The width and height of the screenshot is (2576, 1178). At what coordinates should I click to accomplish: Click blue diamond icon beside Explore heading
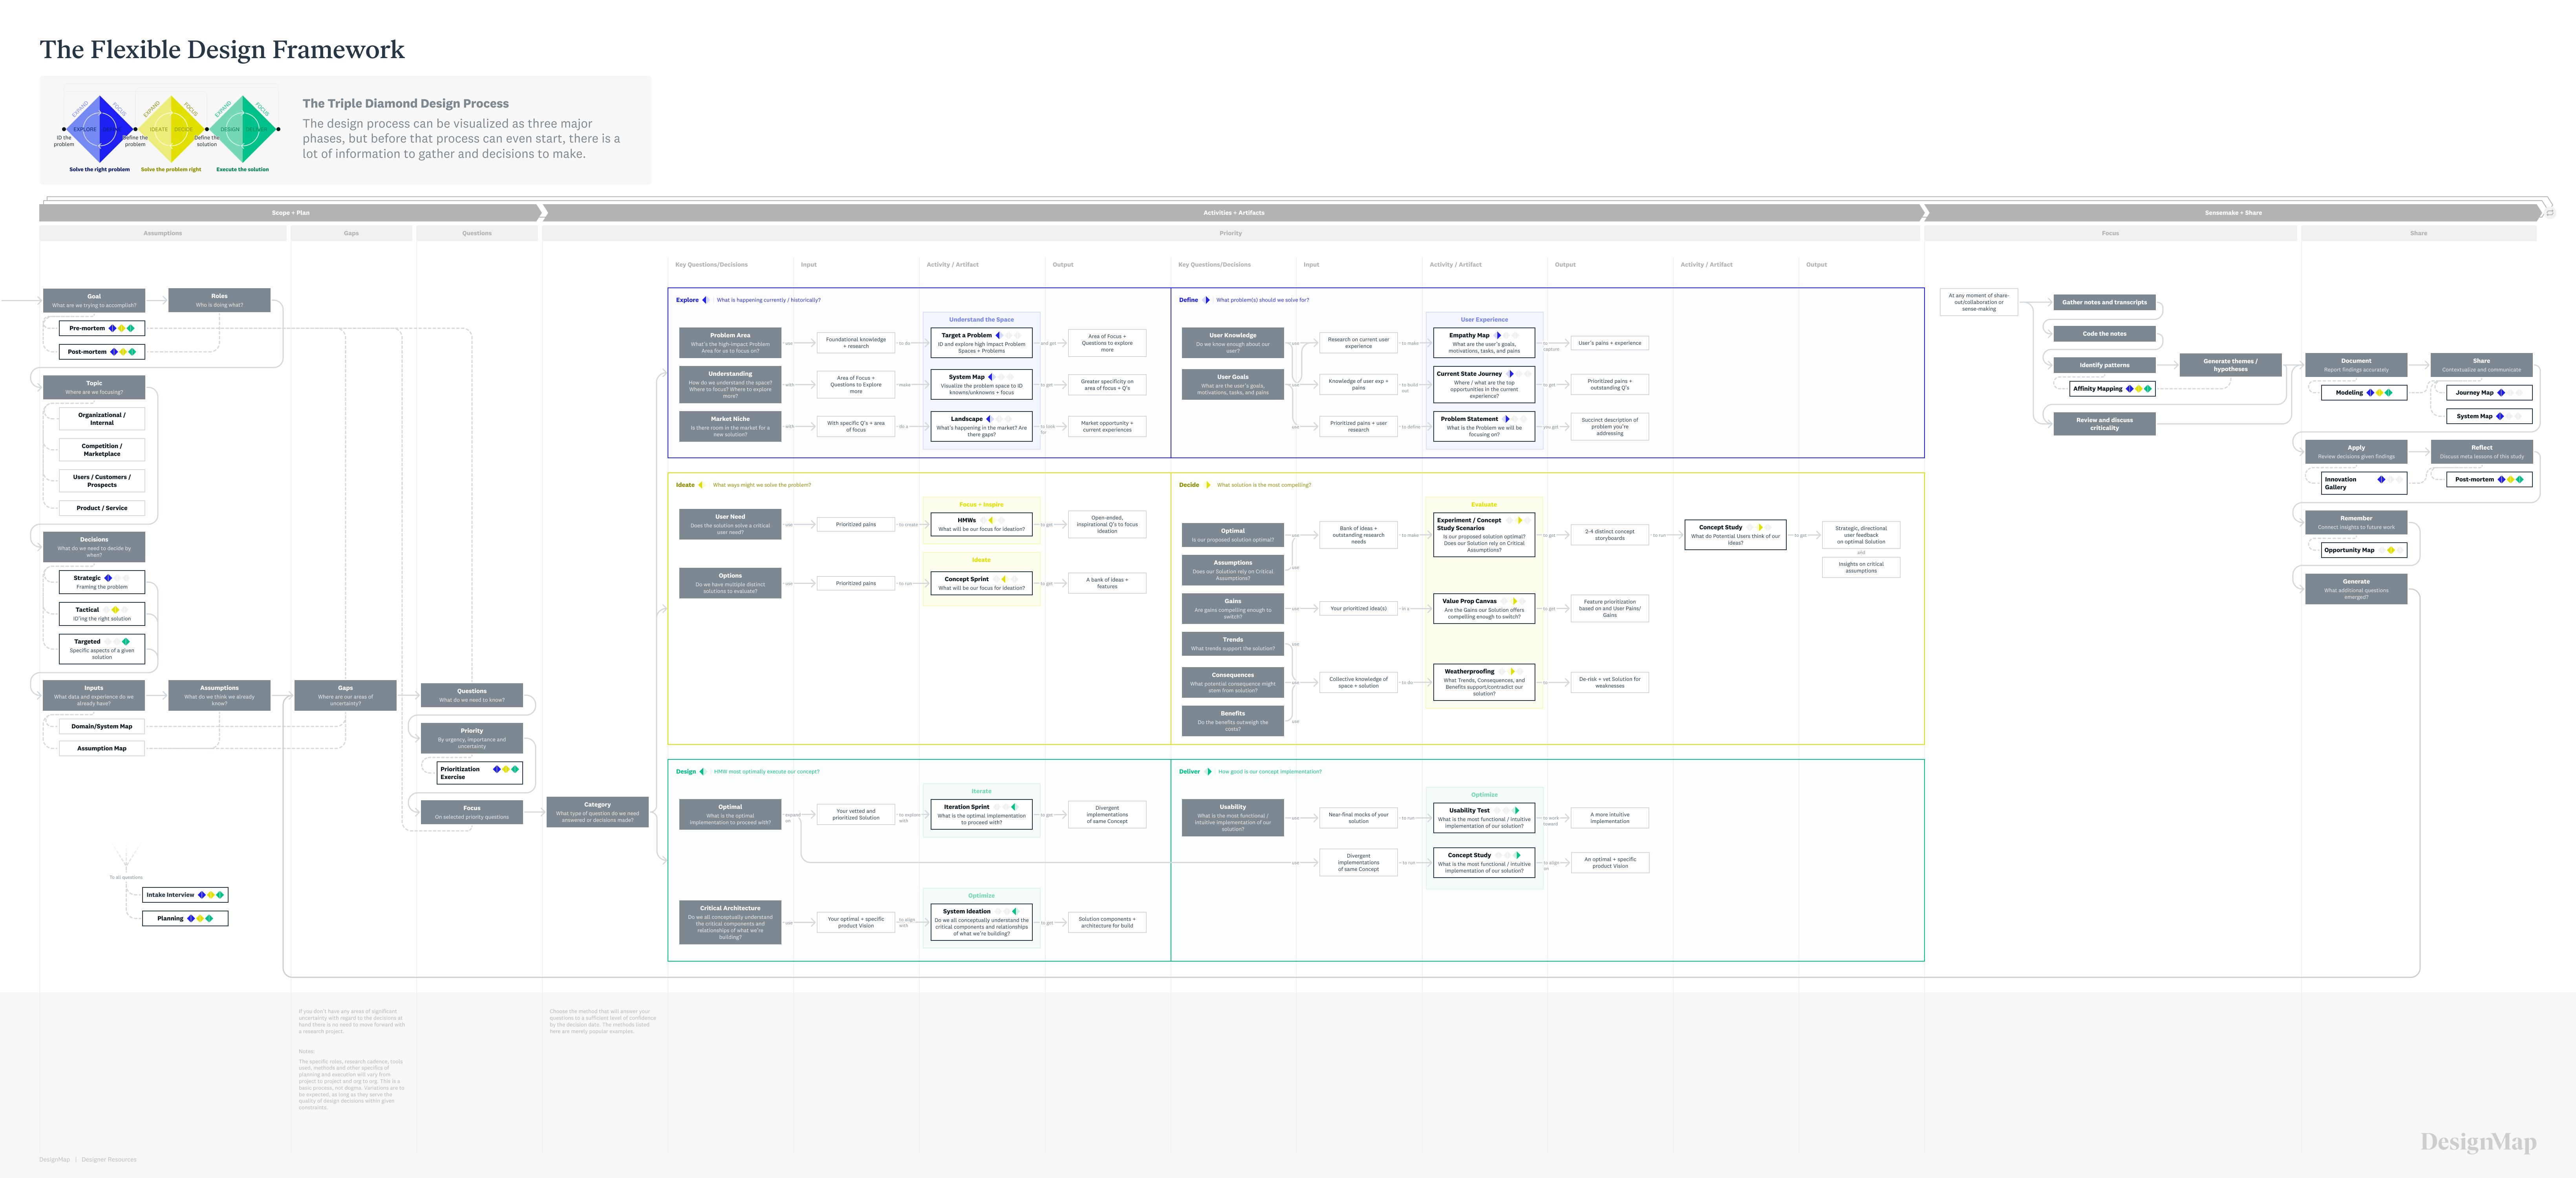[x=706, y=300]
